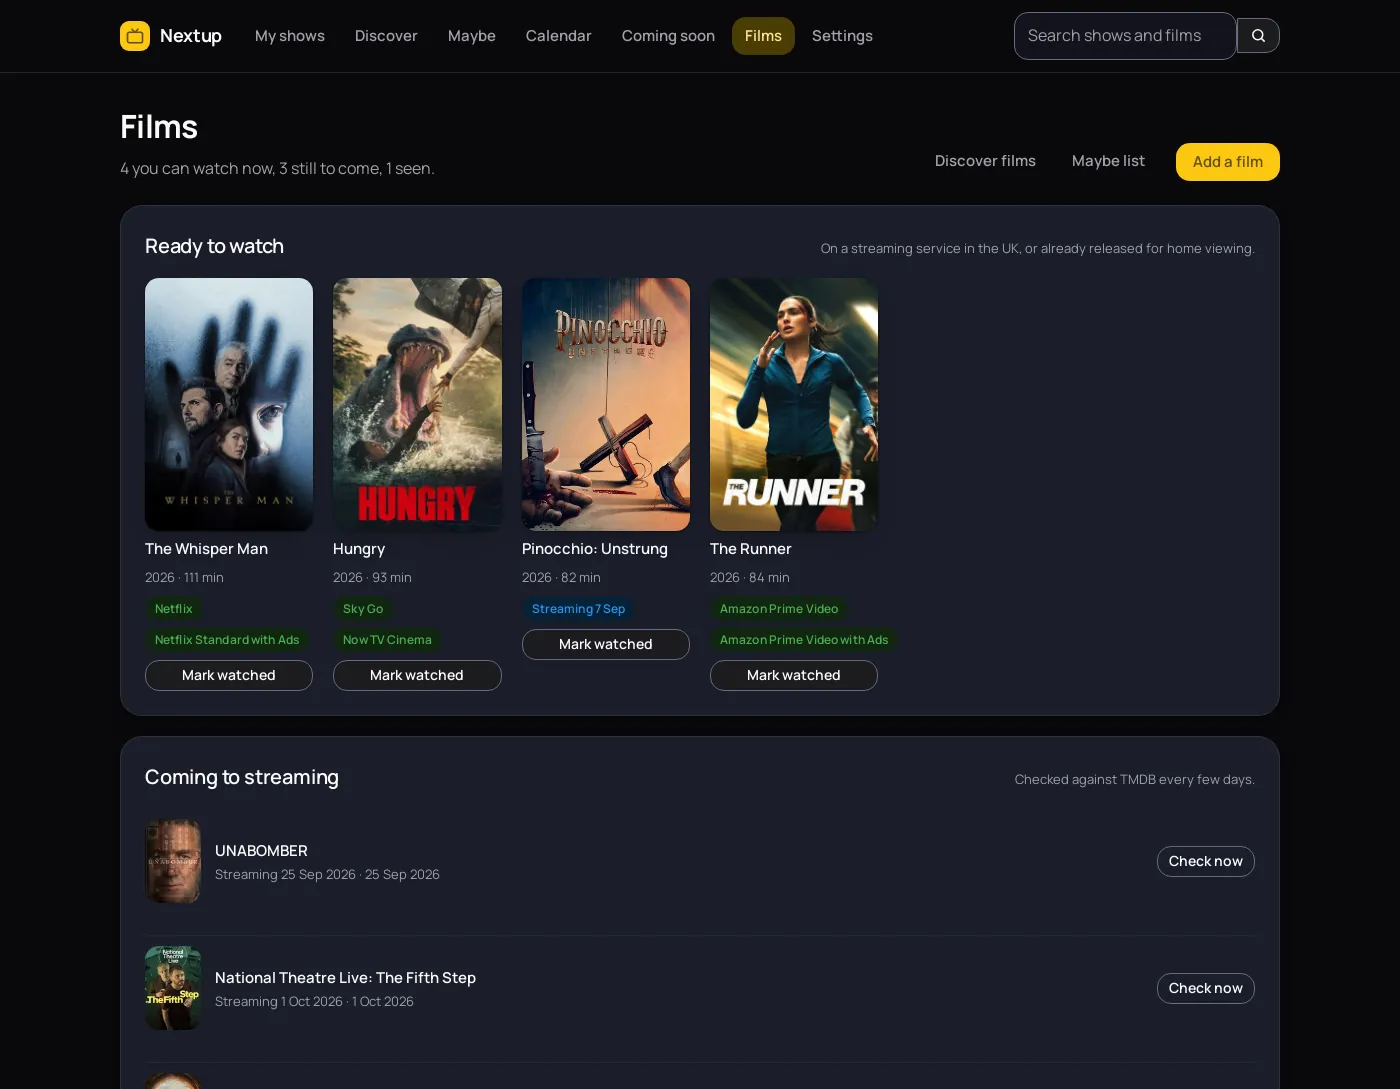Click 2026 · 82 min runtime text
The width and height of the screenshot is (1400, 1089).
561,578
